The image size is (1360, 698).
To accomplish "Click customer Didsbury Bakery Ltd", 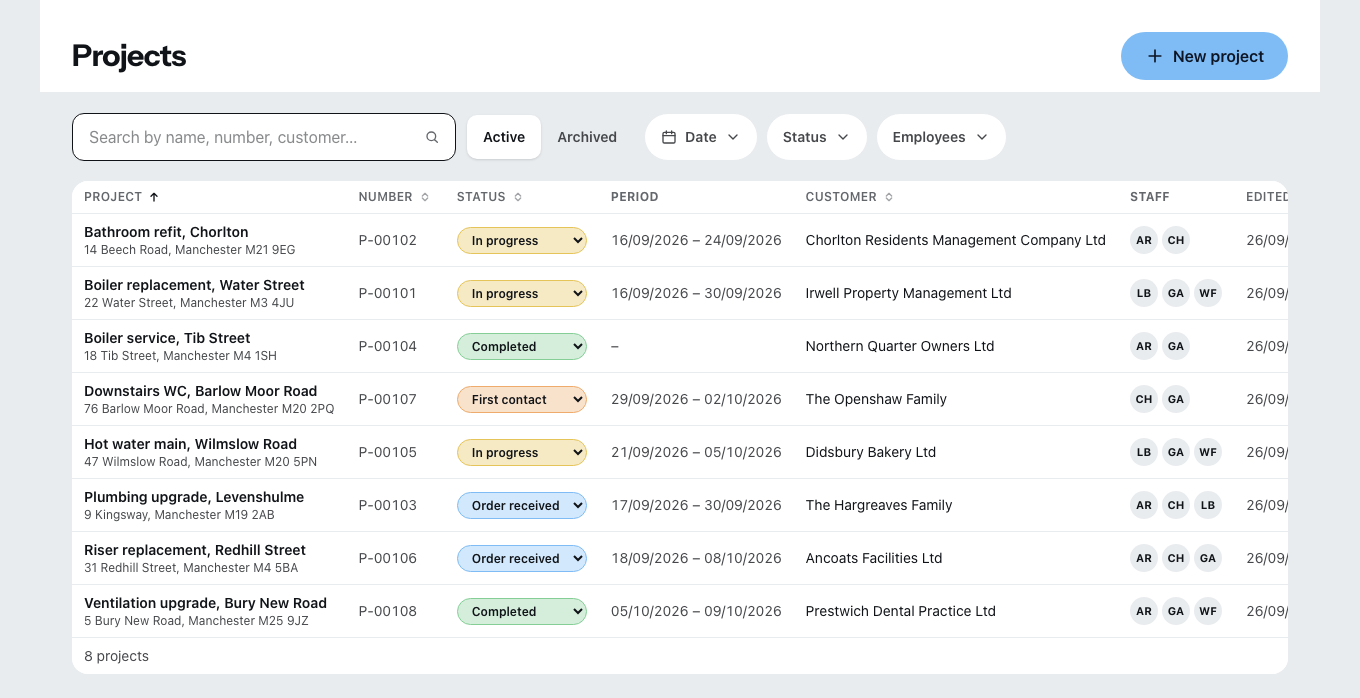I will tap(871, 452).
